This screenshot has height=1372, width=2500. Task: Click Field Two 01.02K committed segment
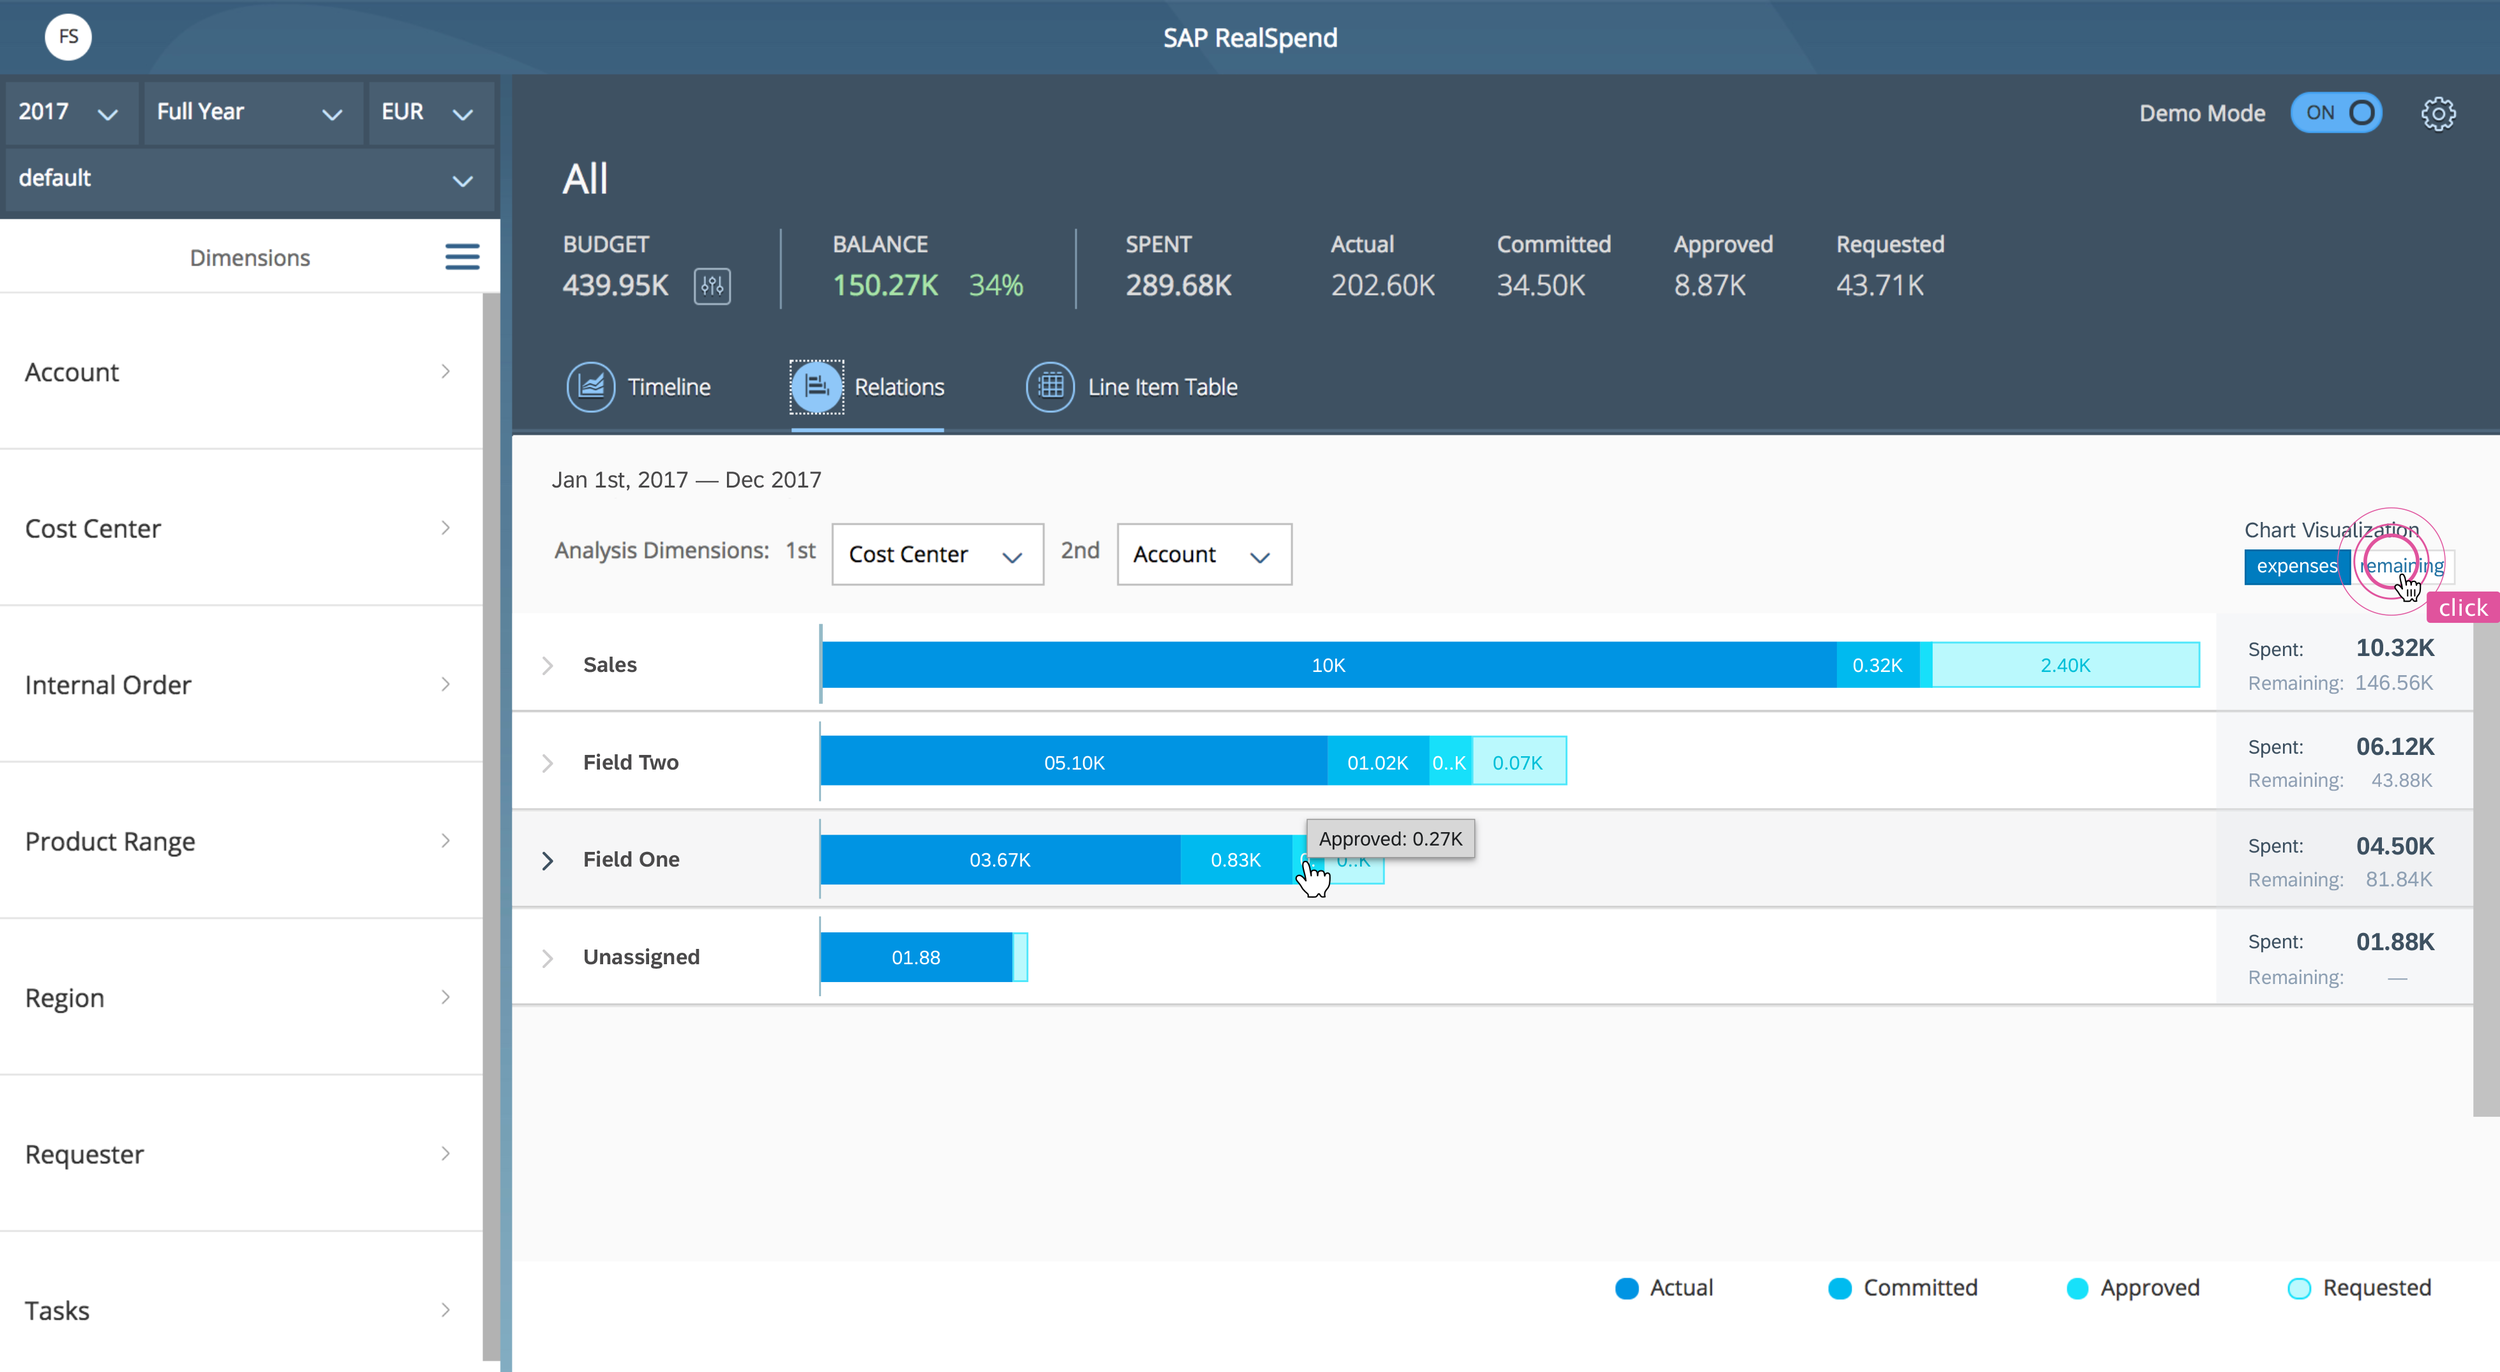[x=1377, y=762]
